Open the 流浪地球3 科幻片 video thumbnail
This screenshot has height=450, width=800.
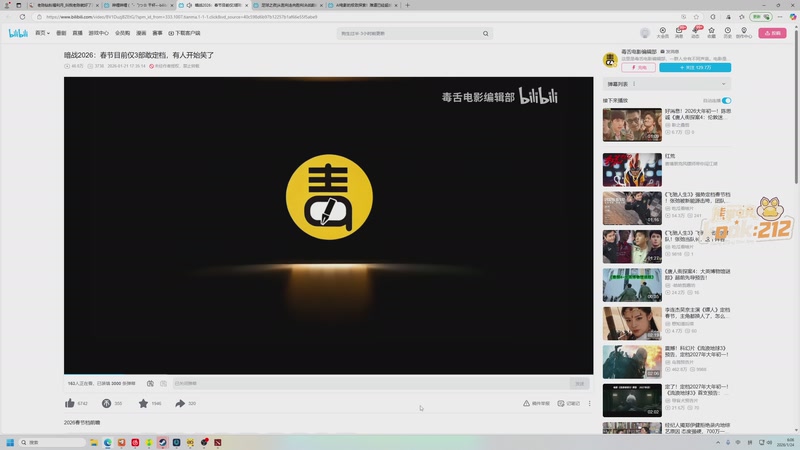tap(632, 362)
